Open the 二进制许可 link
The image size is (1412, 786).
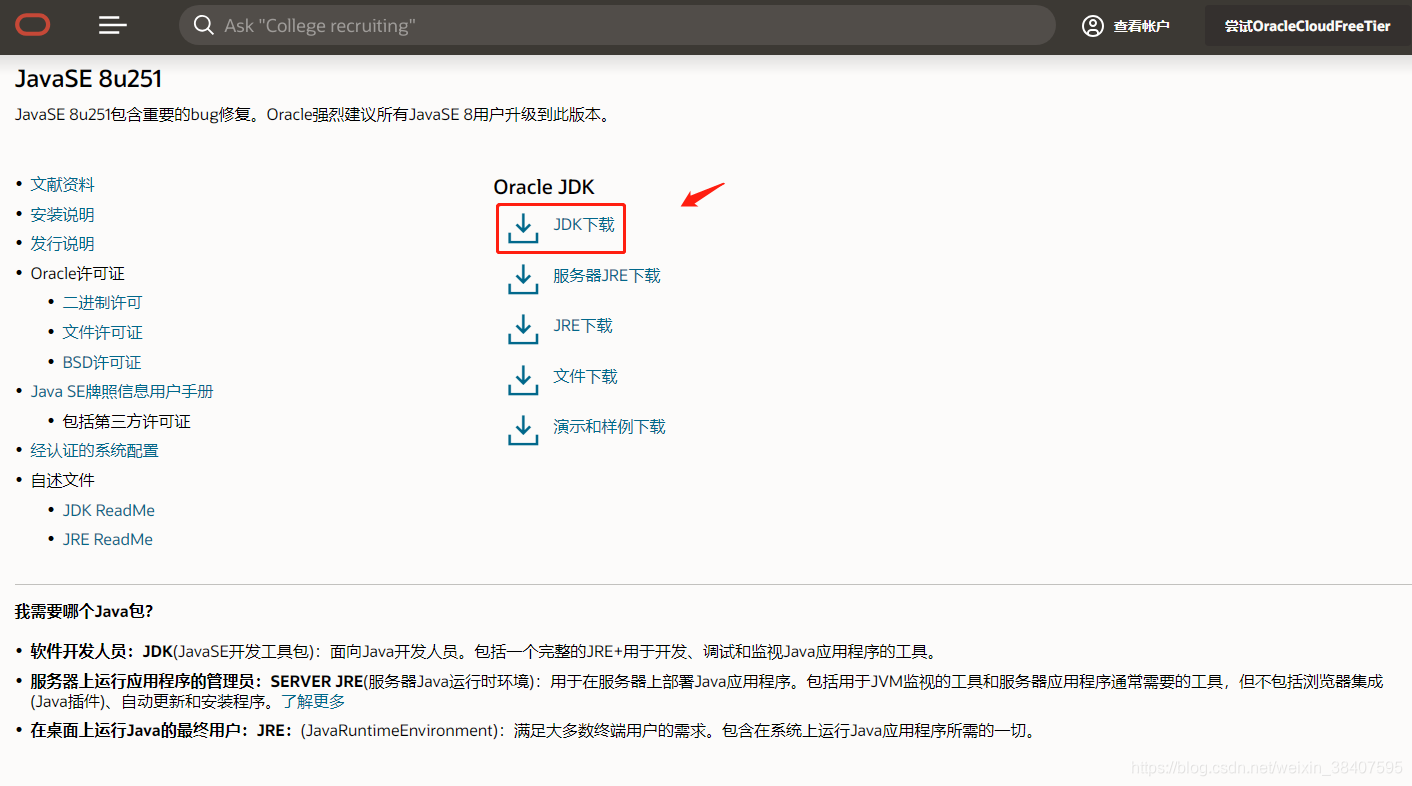tap(103, 302)
